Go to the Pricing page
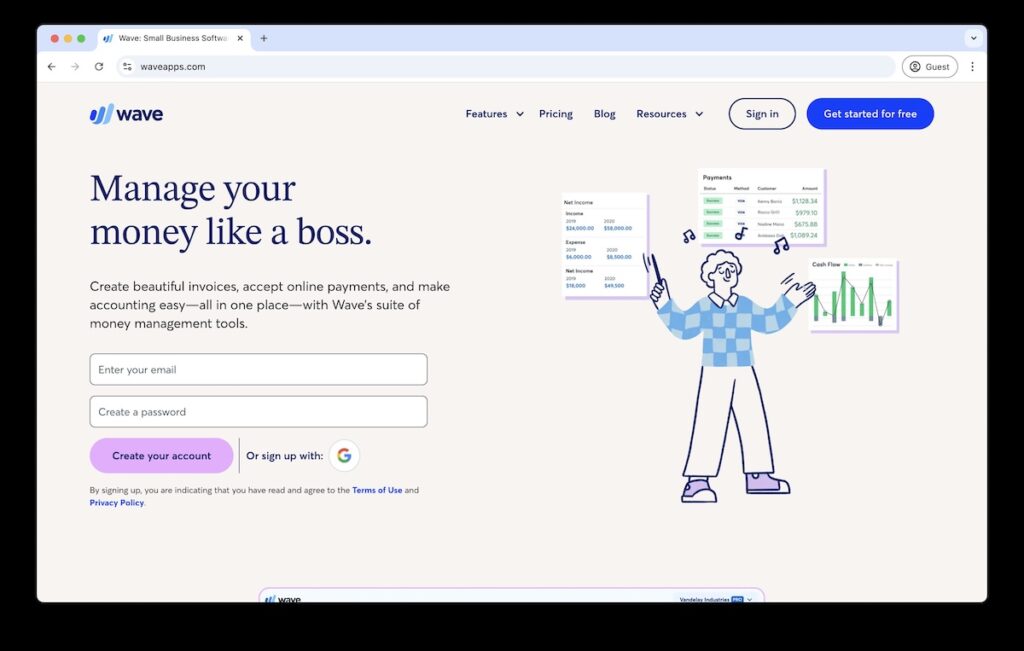The image size is (1024, 651). pos(556,114)
